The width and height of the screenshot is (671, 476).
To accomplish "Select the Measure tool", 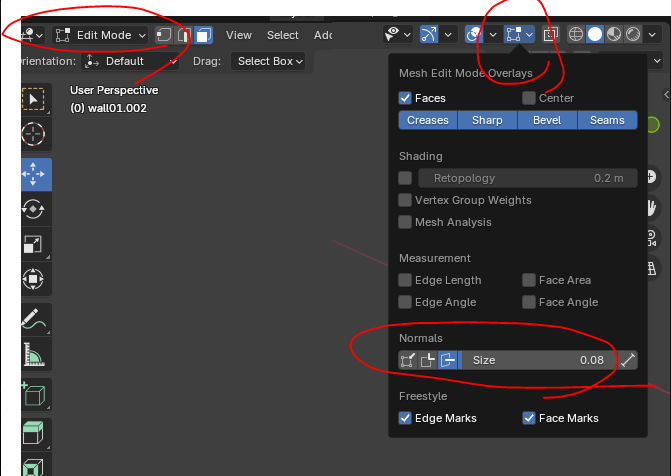I will coord(34,354).
